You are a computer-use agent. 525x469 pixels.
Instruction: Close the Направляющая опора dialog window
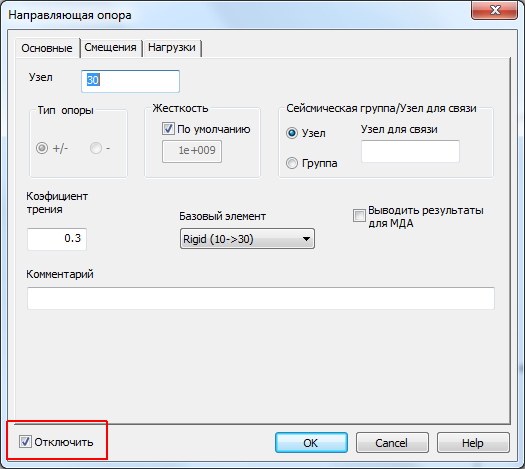495,10
